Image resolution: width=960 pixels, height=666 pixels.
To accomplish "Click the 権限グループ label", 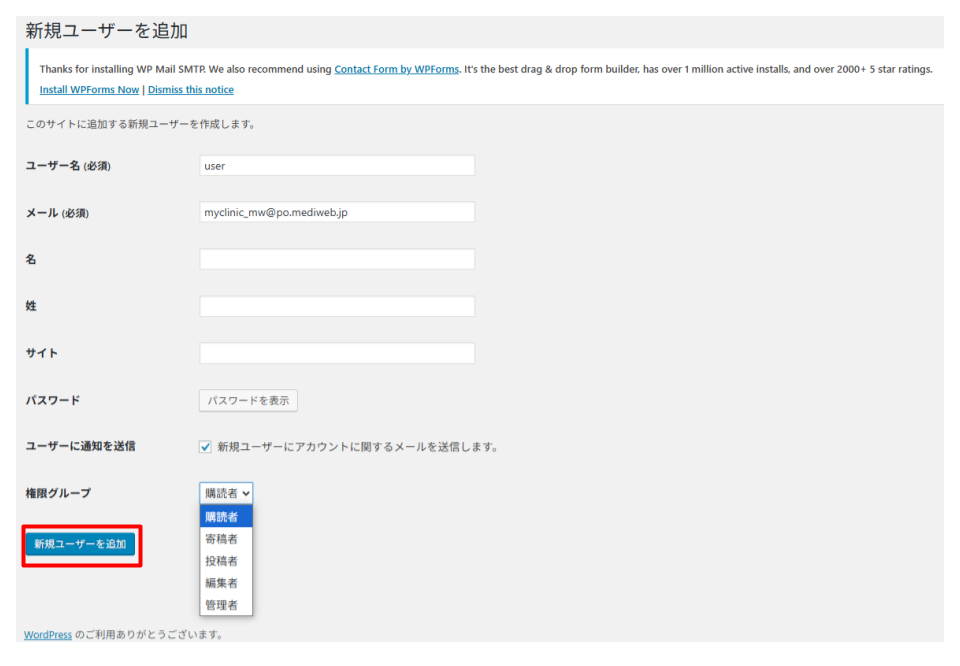I will [x=58, y=493].
